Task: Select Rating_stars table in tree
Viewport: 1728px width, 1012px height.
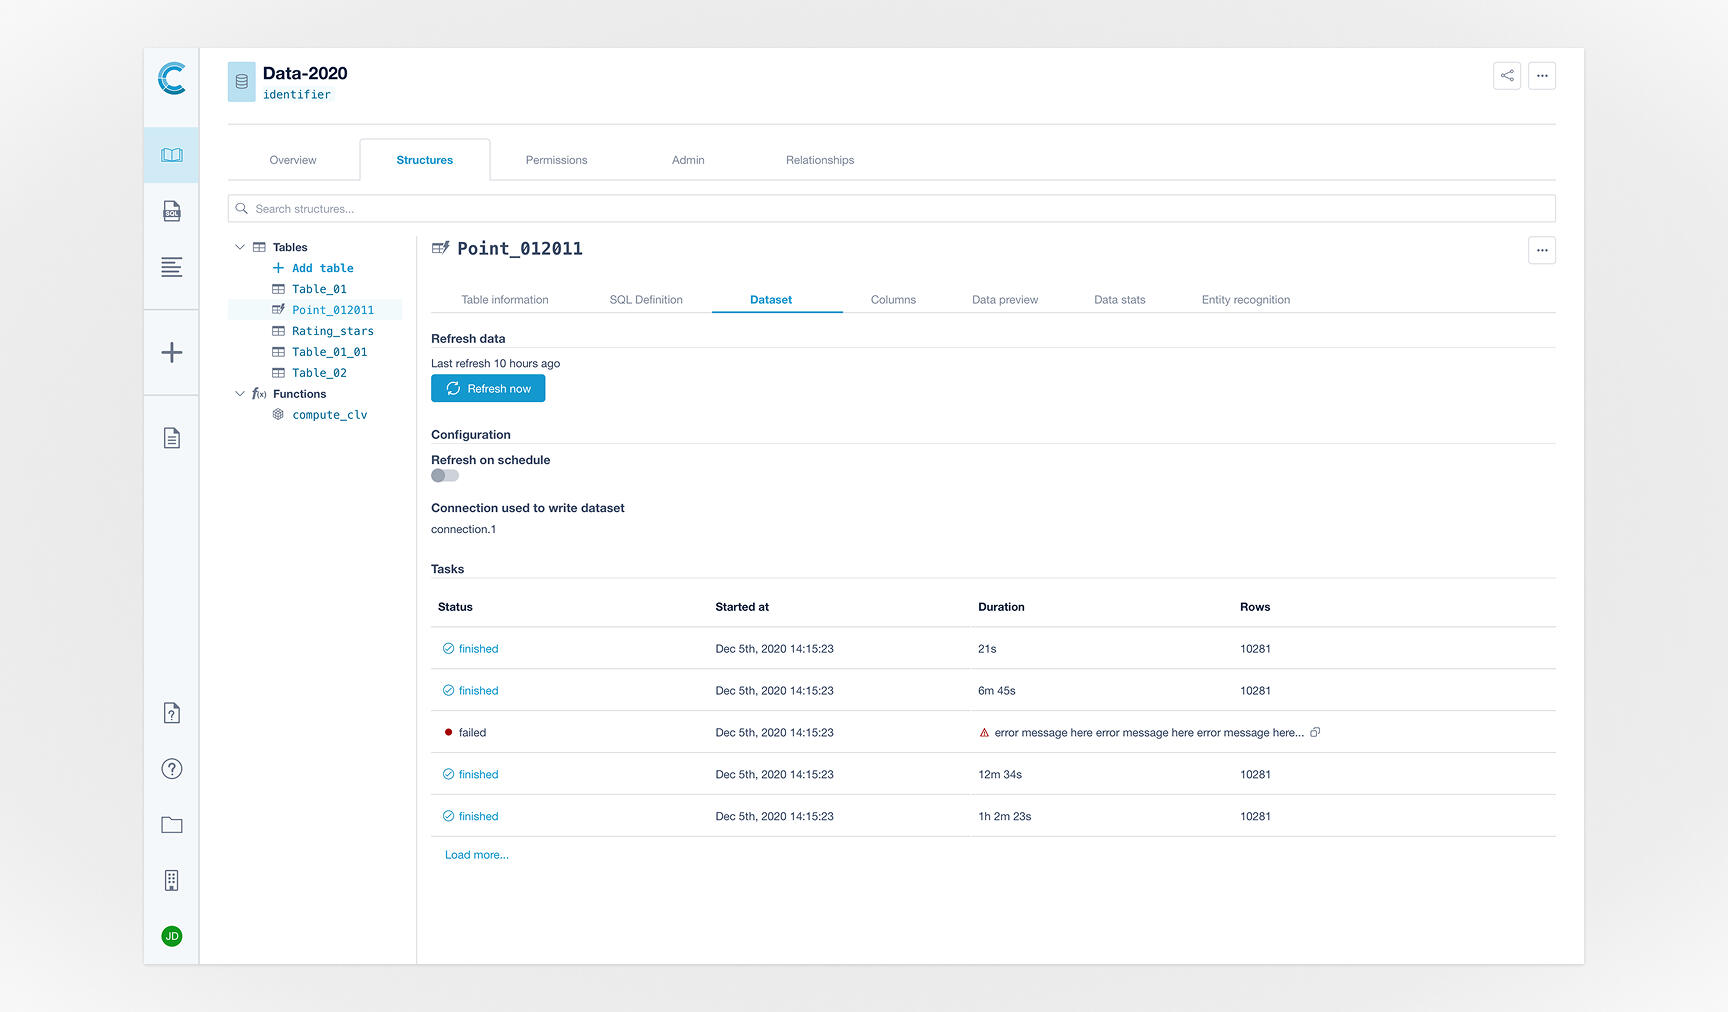Action: (x=332, y=331)
